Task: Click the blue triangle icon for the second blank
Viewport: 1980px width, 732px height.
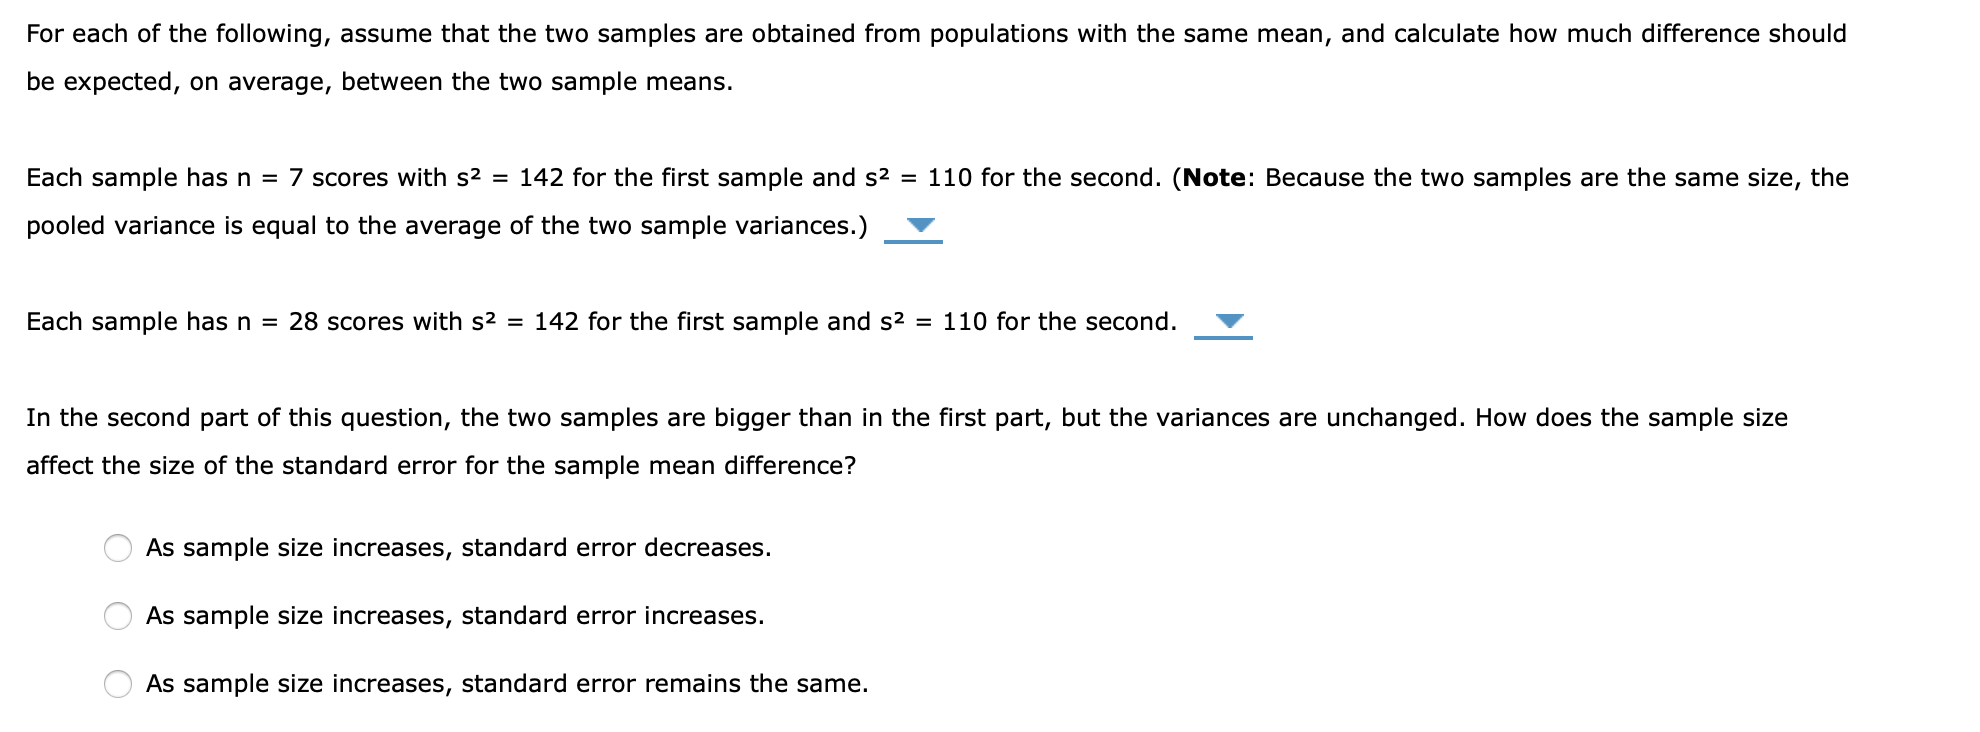Action: tap(1229, 322)
